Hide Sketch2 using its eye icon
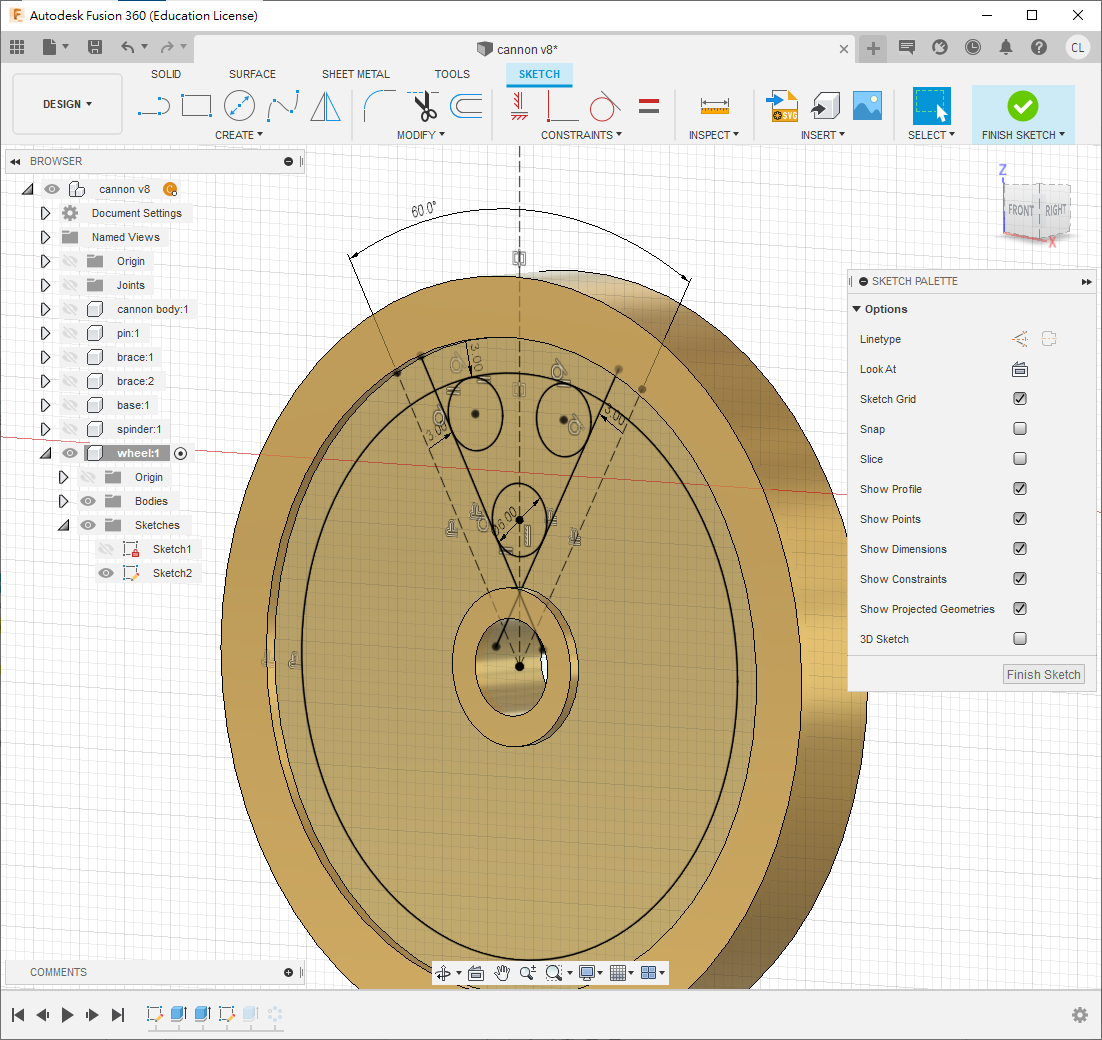This screenshot has width=1102, height=1040. point(106,573)
